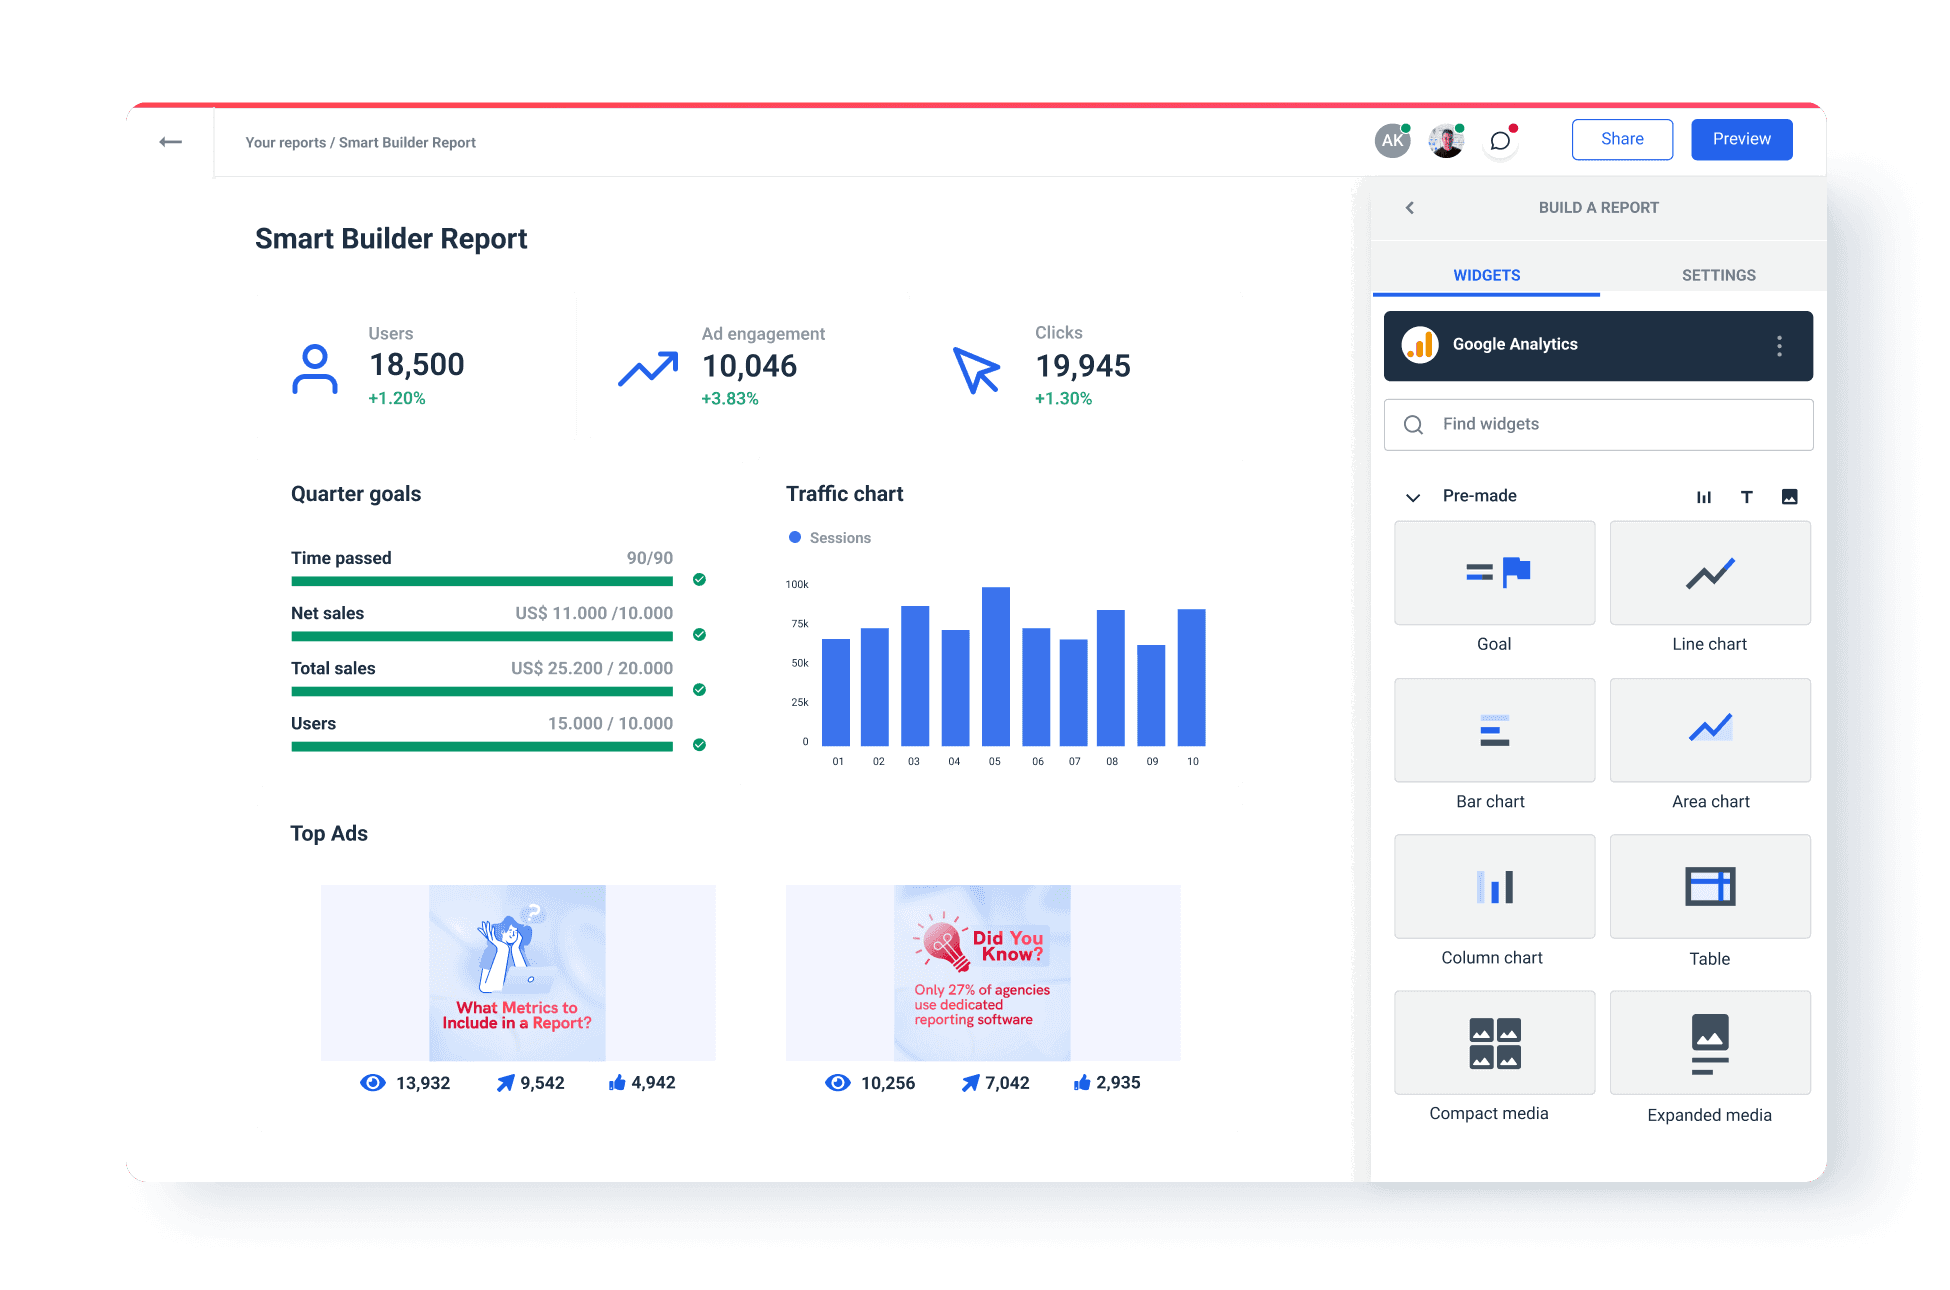Click the Net sales progress bar

pyautogui.click(x=481, y=636)
